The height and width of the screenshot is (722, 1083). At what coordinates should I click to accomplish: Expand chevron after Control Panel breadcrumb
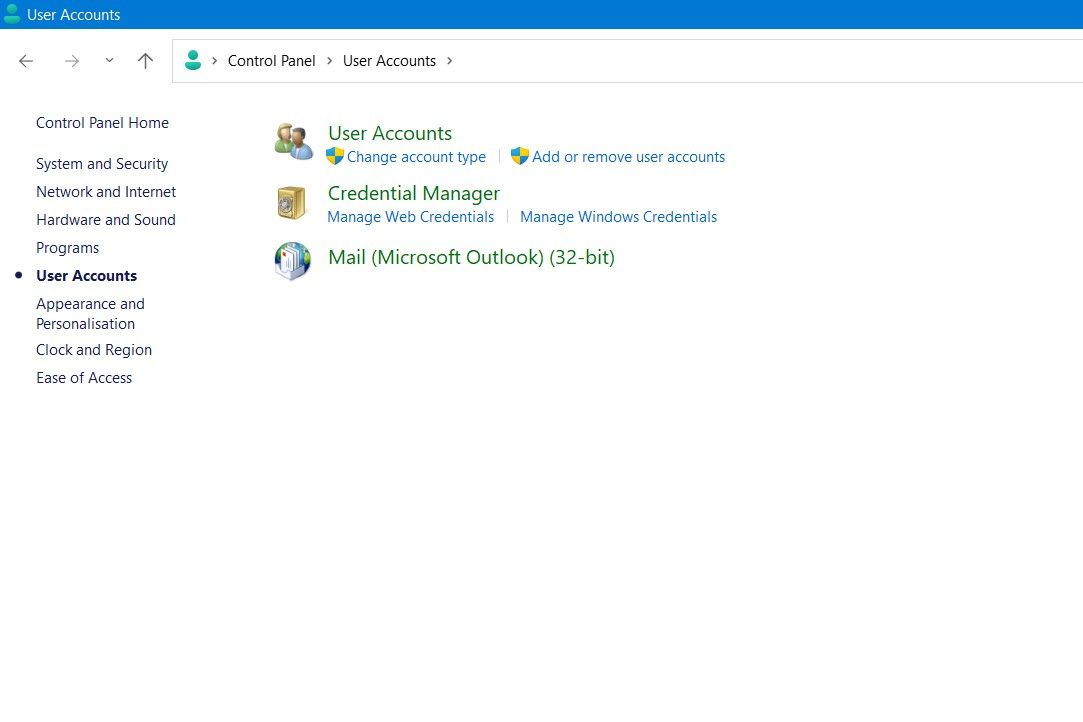pyautogui.click(x=329, y=61)
